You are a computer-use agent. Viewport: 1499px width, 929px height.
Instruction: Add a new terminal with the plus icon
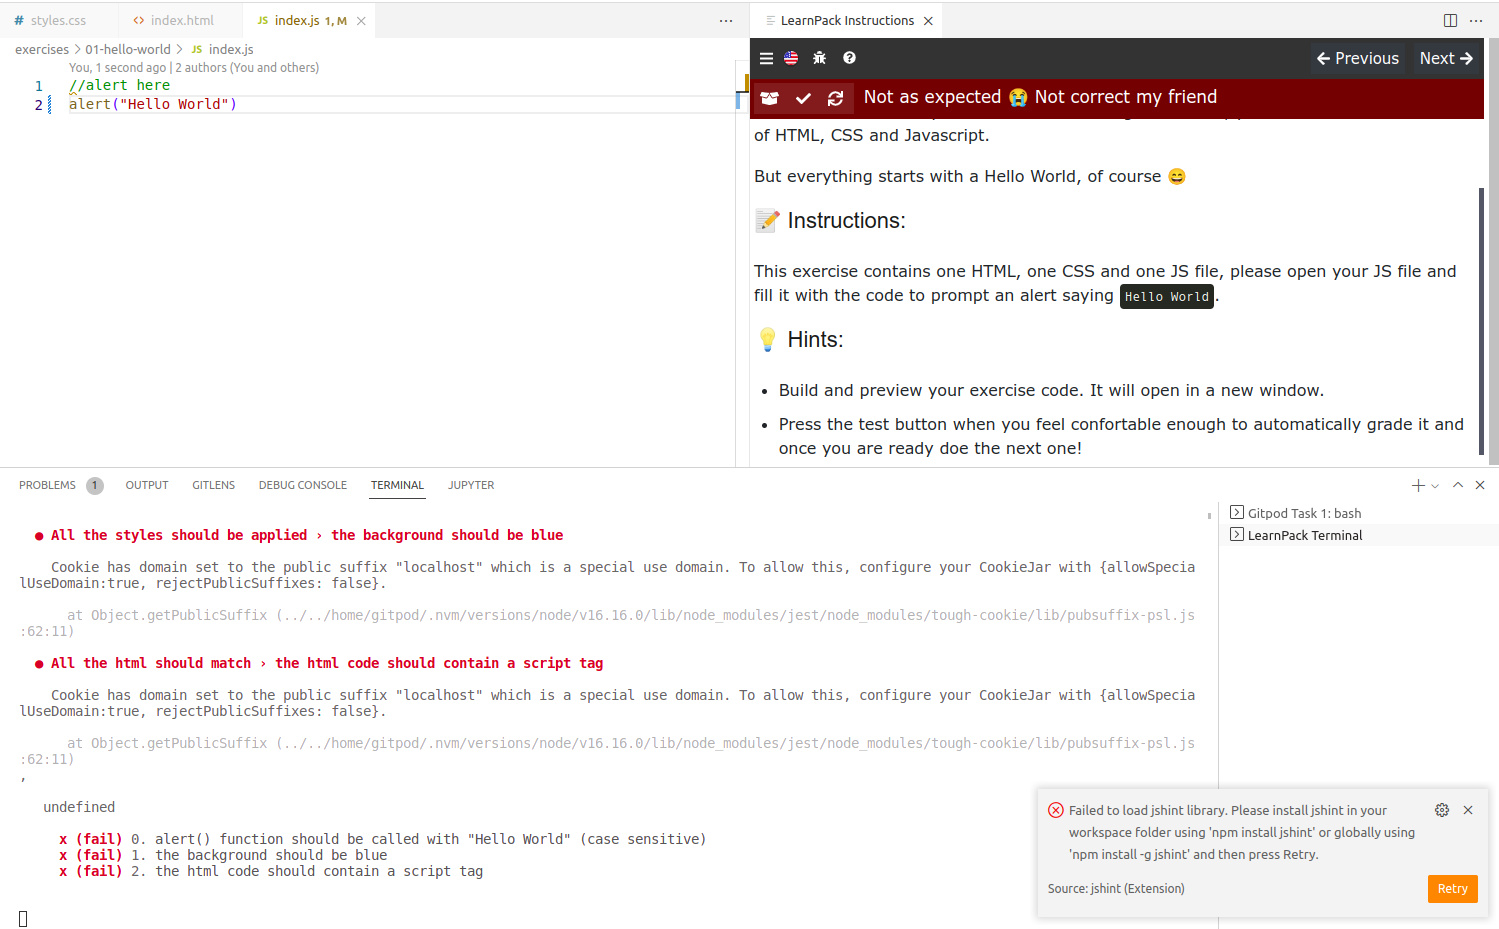(x=1416, y=485)
